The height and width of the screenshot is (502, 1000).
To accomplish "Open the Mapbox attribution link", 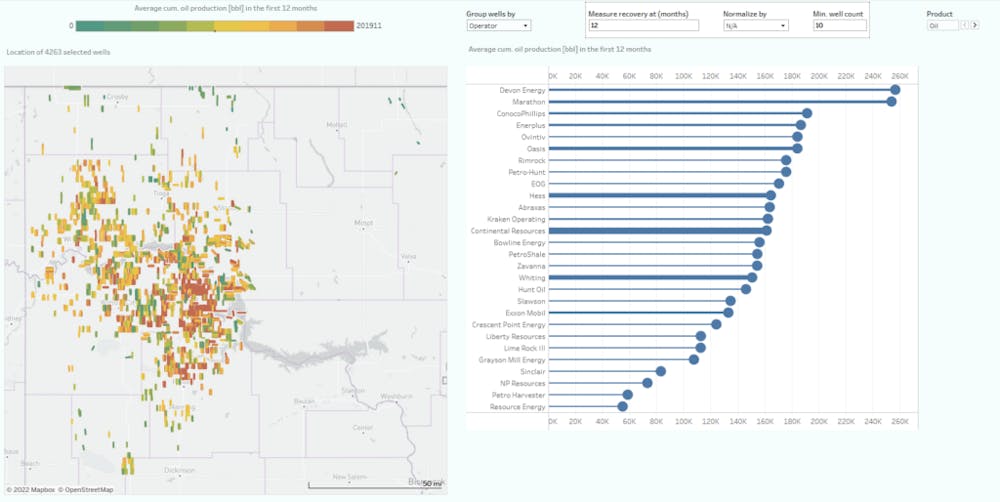I will [x=31, y=490].
